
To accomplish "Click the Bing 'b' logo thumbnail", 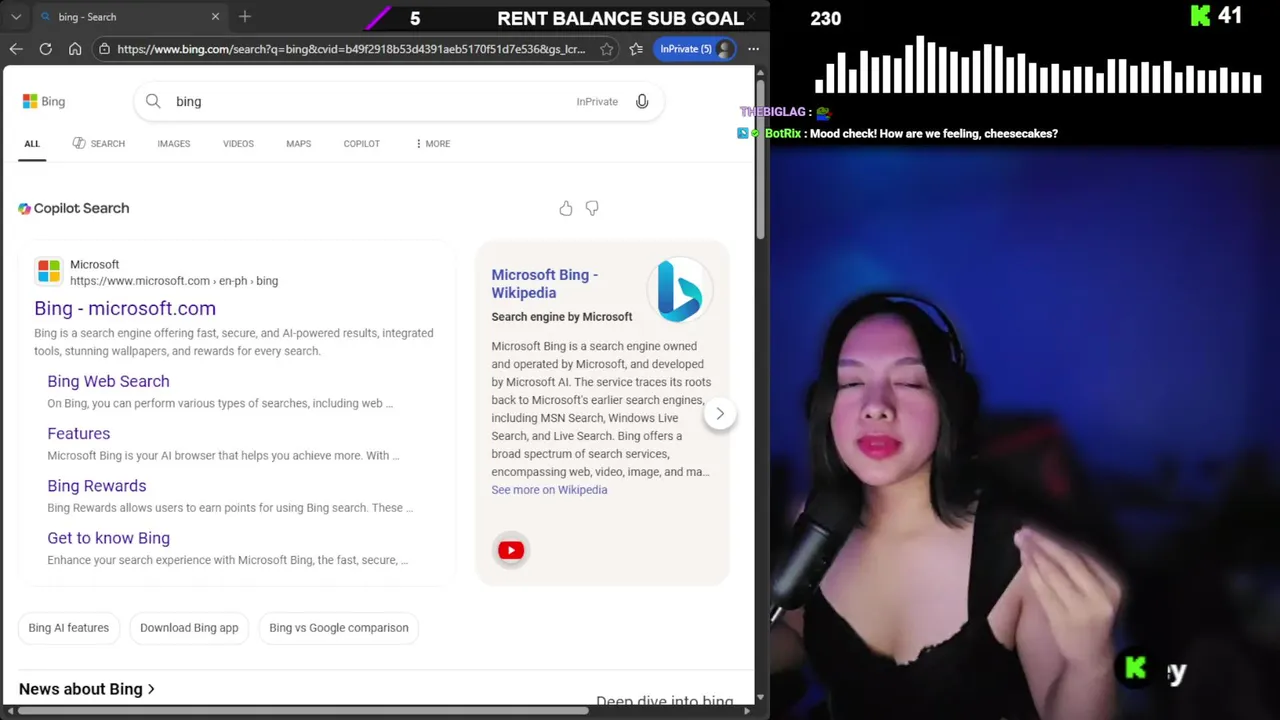I will [679, 291].
